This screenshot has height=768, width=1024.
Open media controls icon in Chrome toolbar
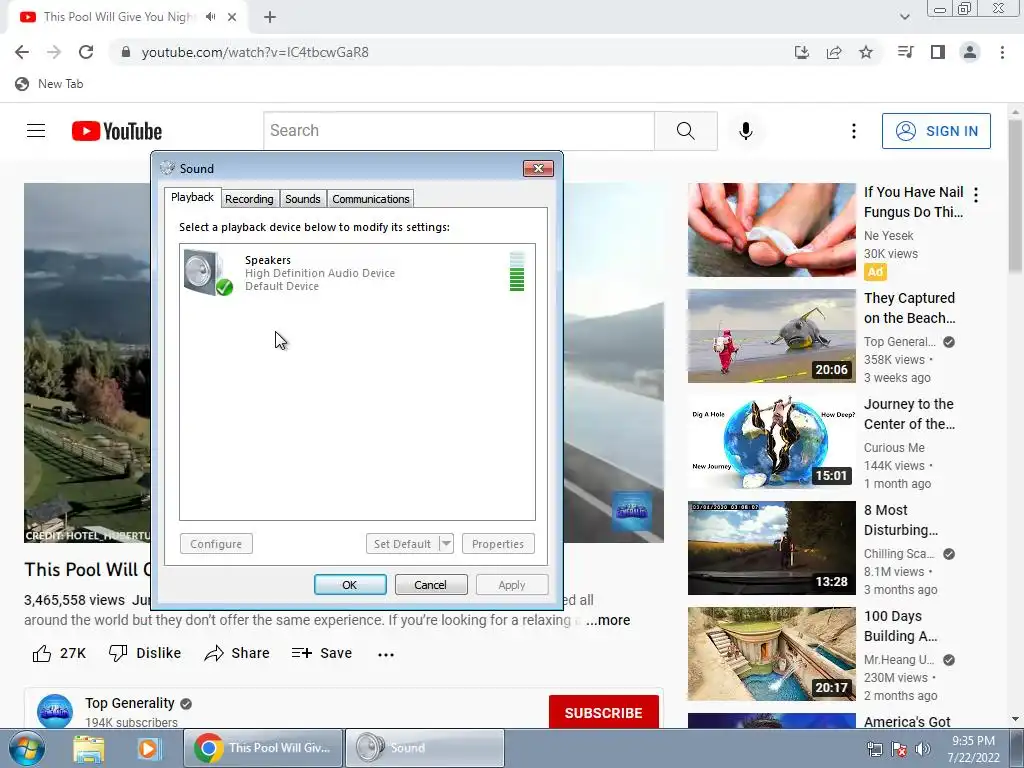[x=905, y=52]
